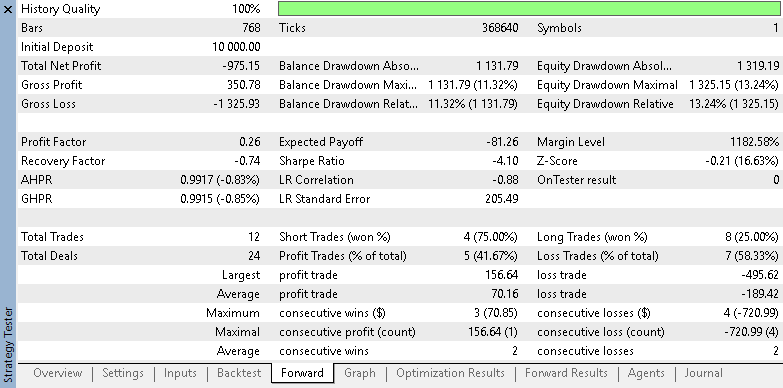Select the Ticks value 368640

click(x=500, y=28)
